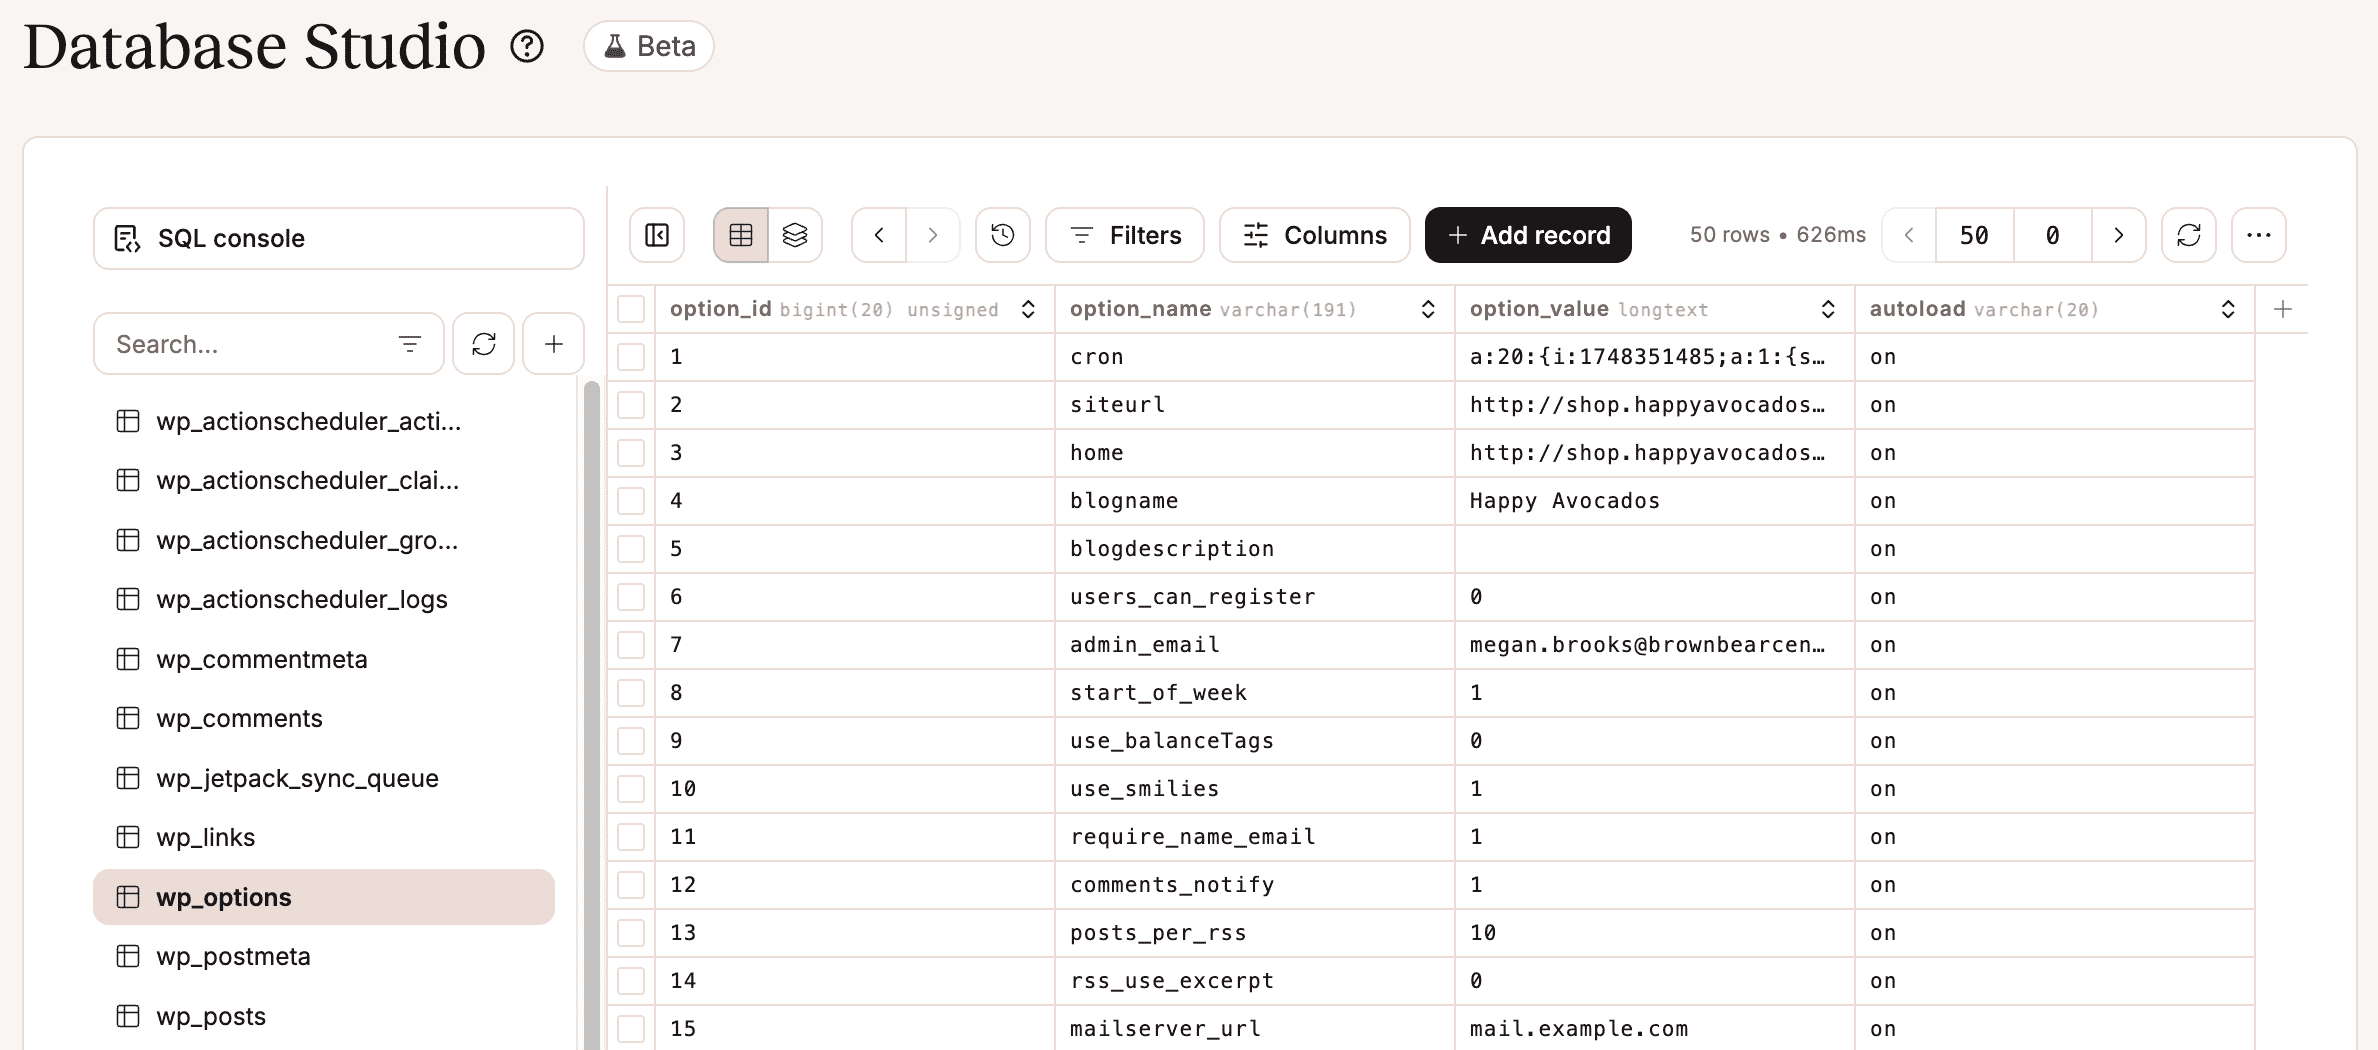The width and height of the screenshot is (2378, 1050).
Task: Open the Columns settings
Action: point(1315,235)
